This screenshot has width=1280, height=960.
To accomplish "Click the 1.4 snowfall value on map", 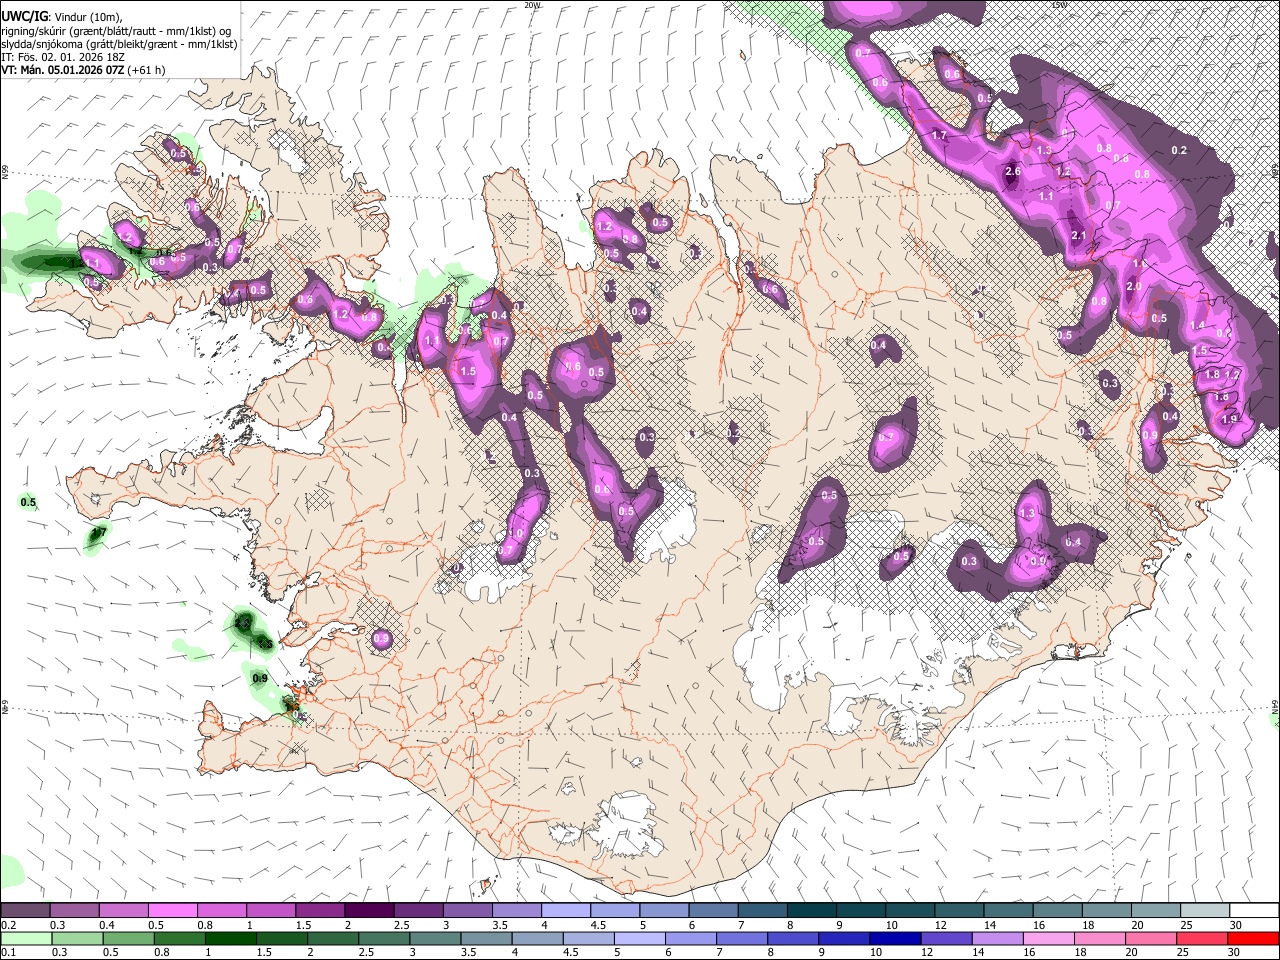I will 1198,325.
